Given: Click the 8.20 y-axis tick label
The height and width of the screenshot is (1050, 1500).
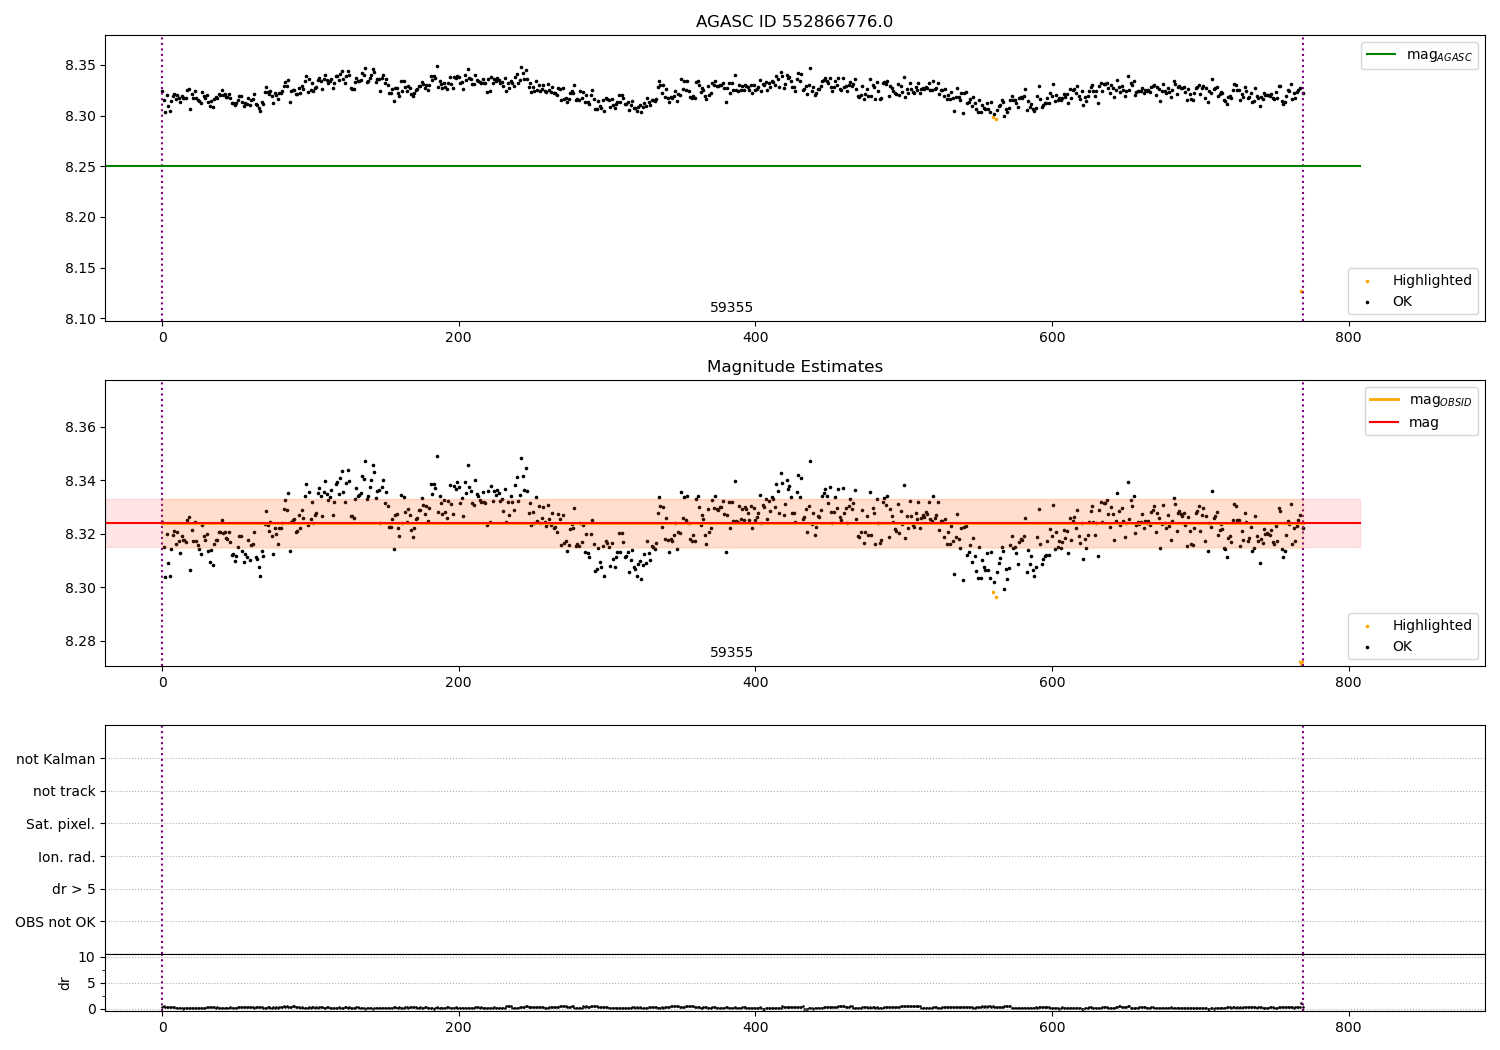Looking at the screenshot, I should (79, 218).
